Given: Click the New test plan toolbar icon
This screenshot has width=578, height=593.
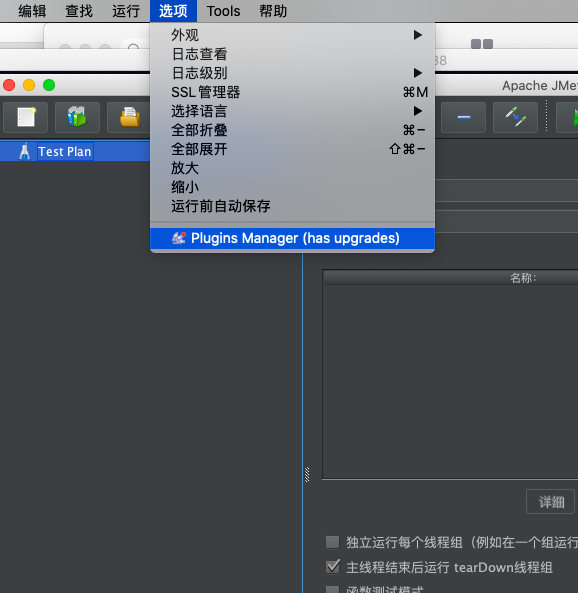Looking at the screenshot, I should tap(26, 117).
